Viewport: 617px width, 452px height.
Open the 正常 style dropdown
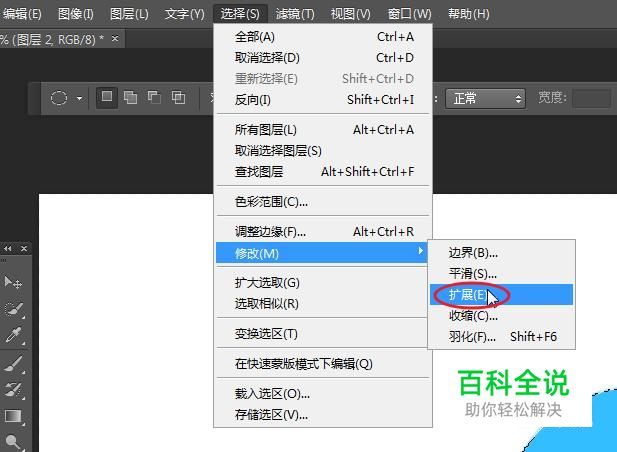(486, 98)
